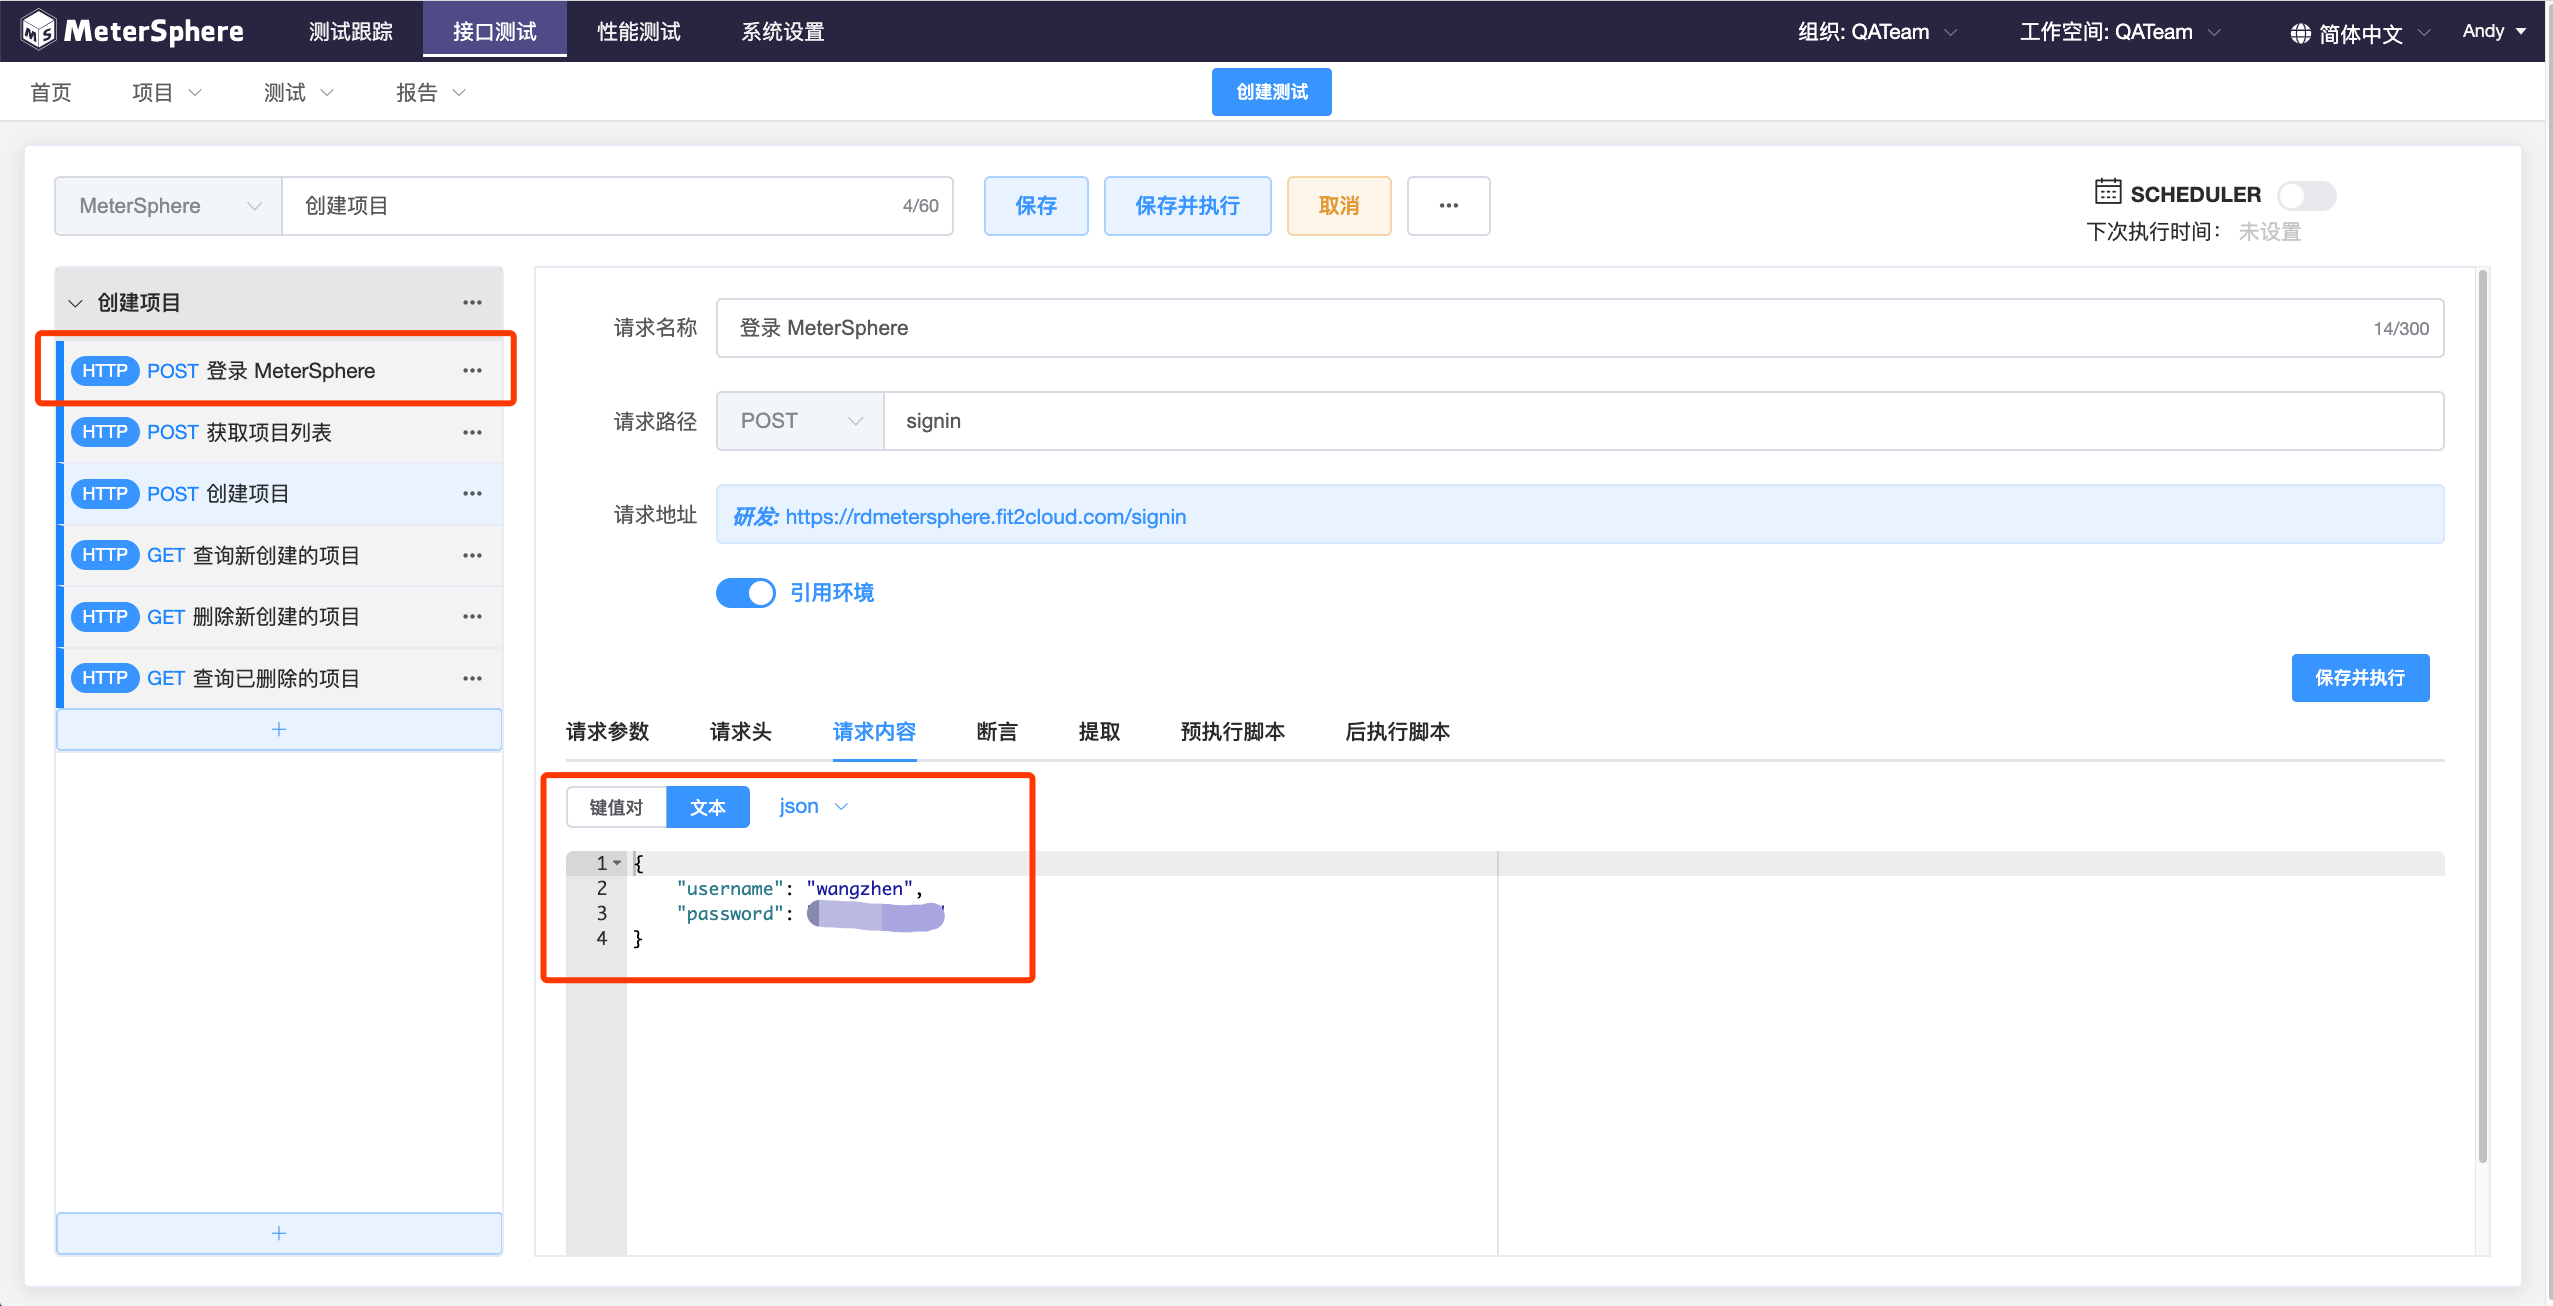Click the MeterSphere logo icon
This screenshot has width=2553, height=1306.
(x=38, y=30)
